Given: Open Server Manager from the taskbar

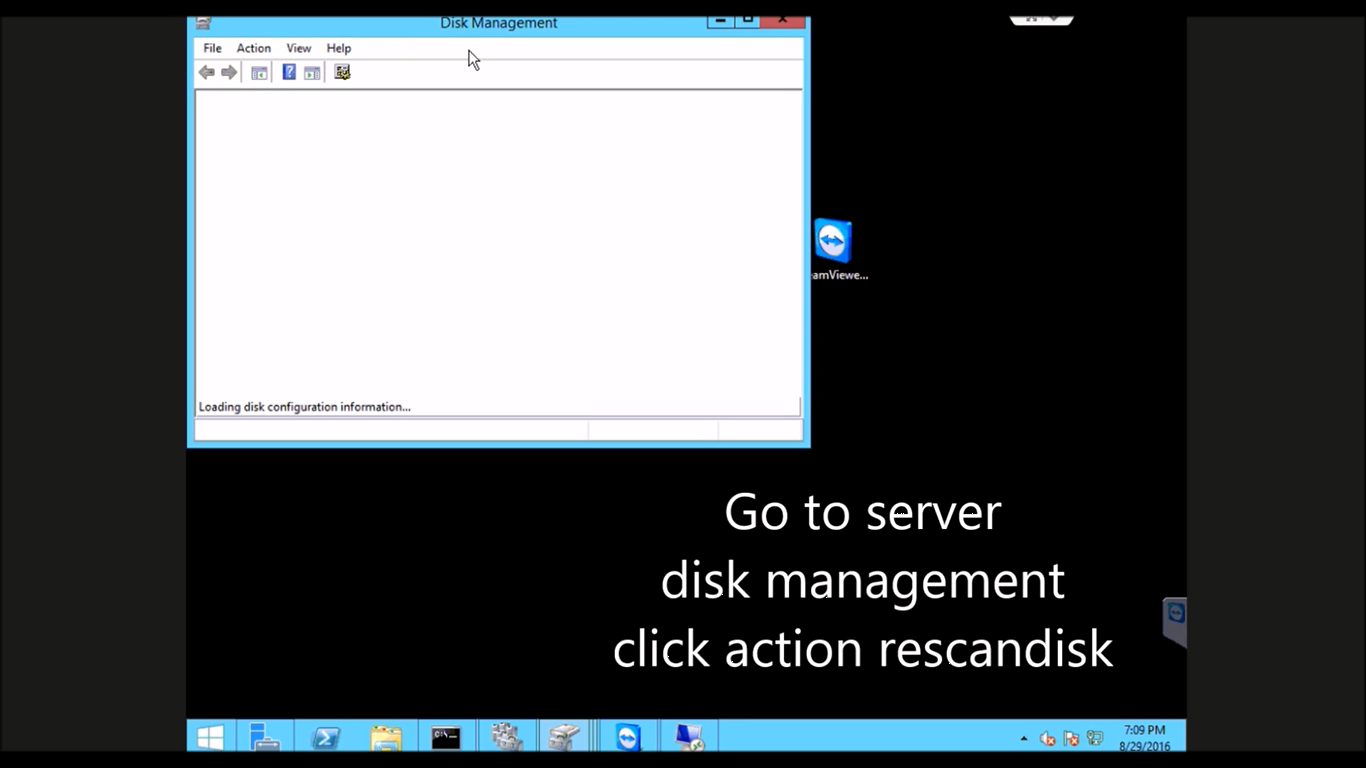Looking at the screenshot, I should (x=265, y=738).
